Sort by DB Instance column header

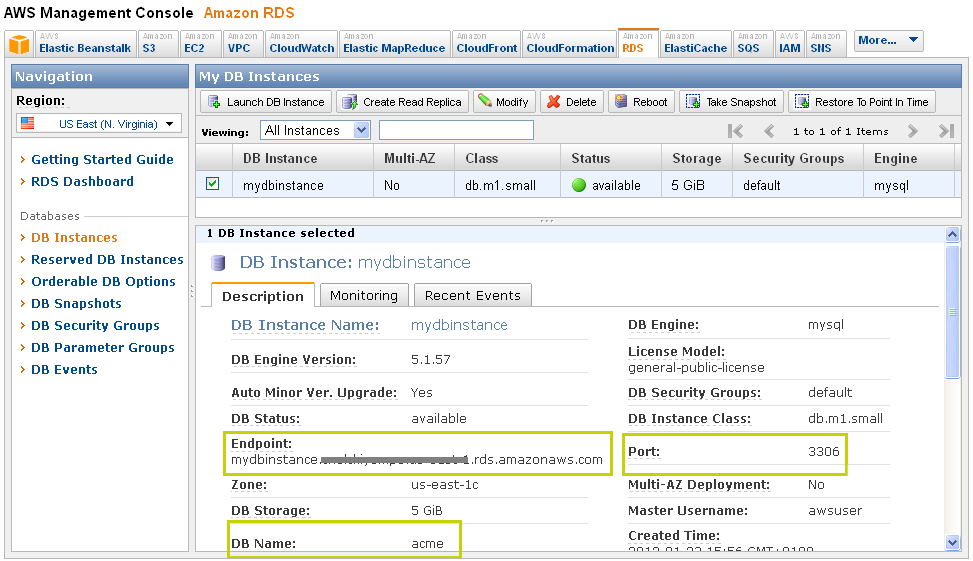pos(303,158)
